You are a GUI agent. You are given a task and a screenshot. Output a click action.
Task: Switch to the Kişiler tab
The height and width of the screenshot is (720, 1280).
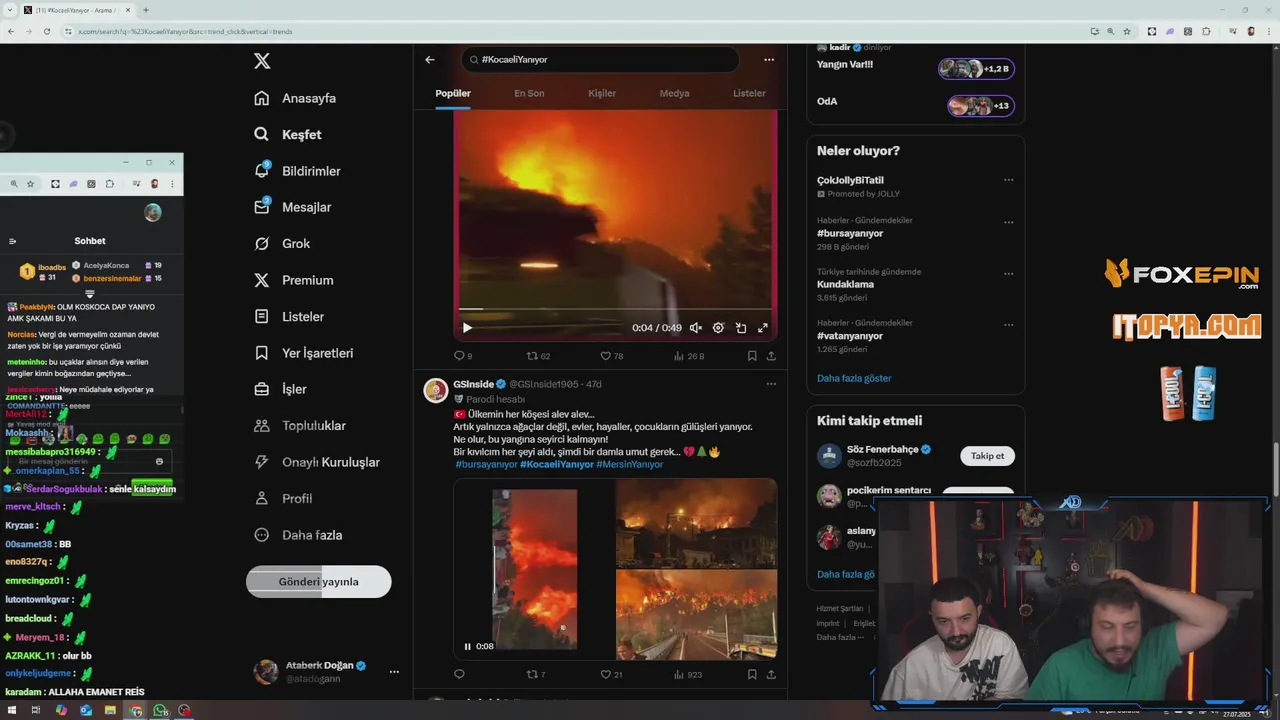tap(602, 93)
